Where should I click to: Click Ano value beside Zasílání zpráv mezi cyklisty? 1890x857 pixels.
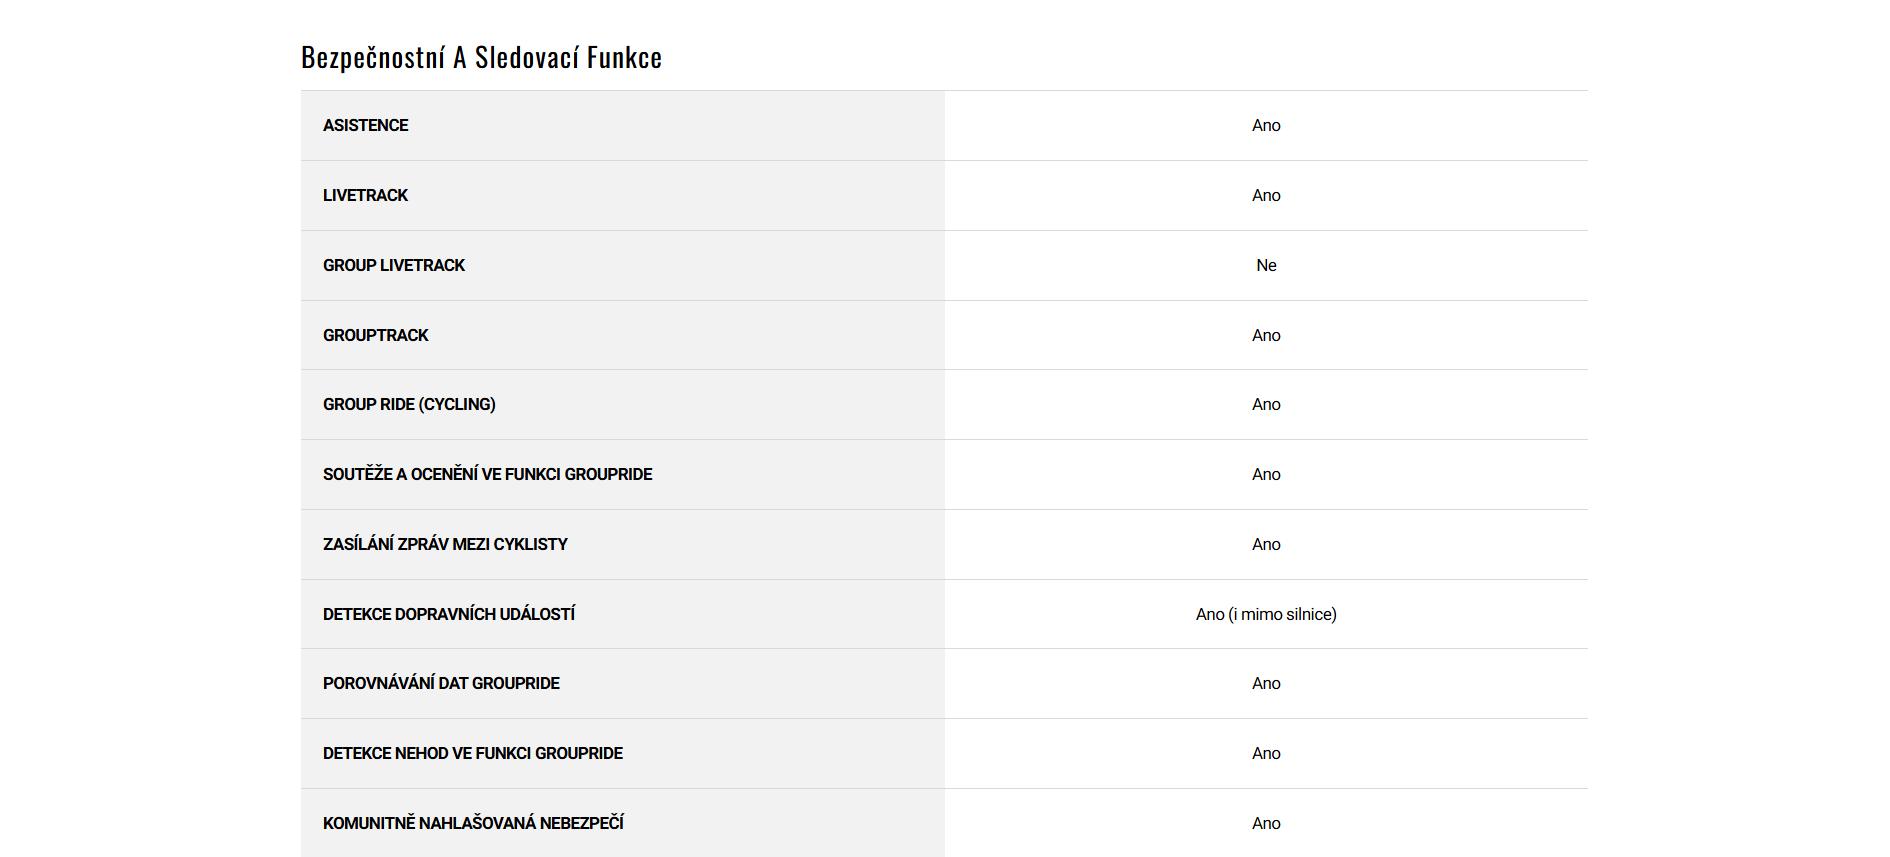coord(1266,544)
